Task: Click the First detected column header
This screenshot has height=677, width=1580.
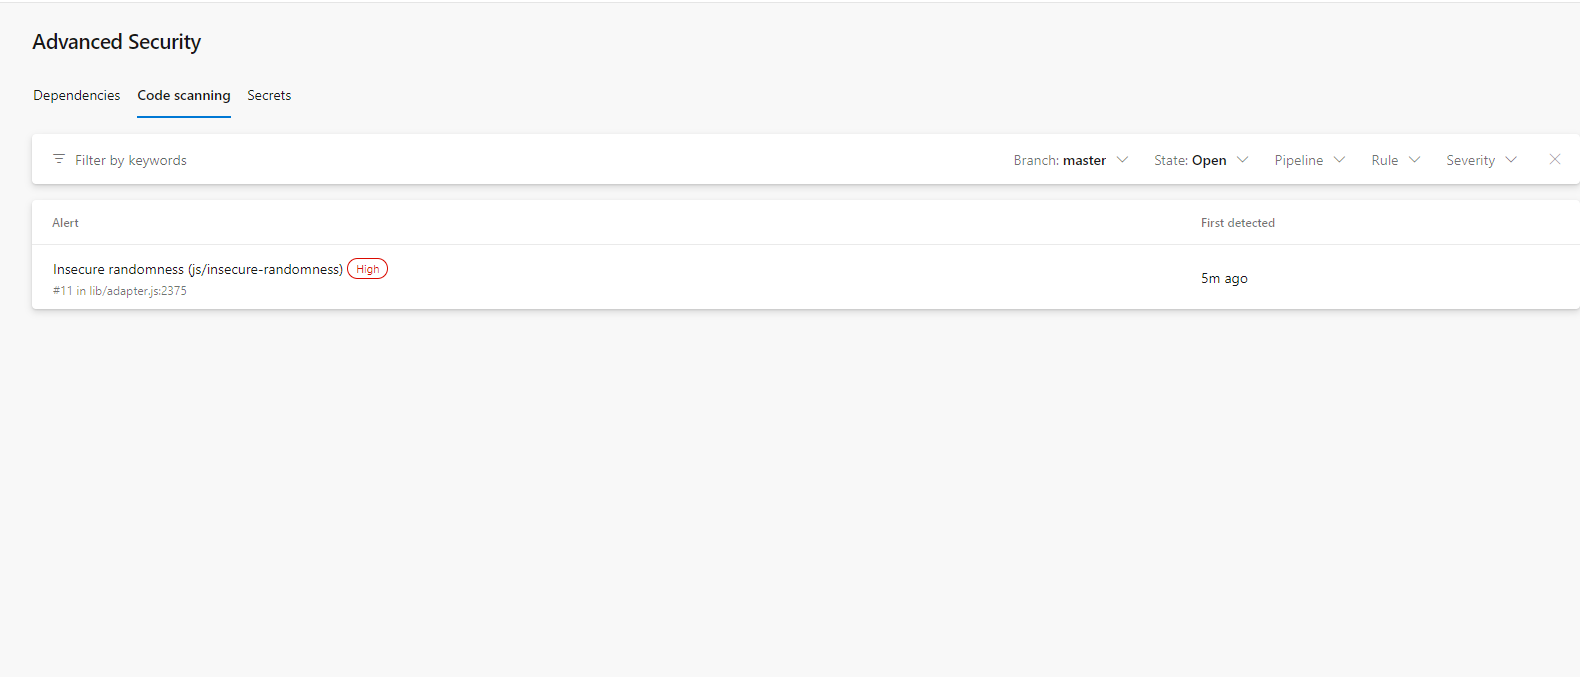Action: pos(1237,223)
